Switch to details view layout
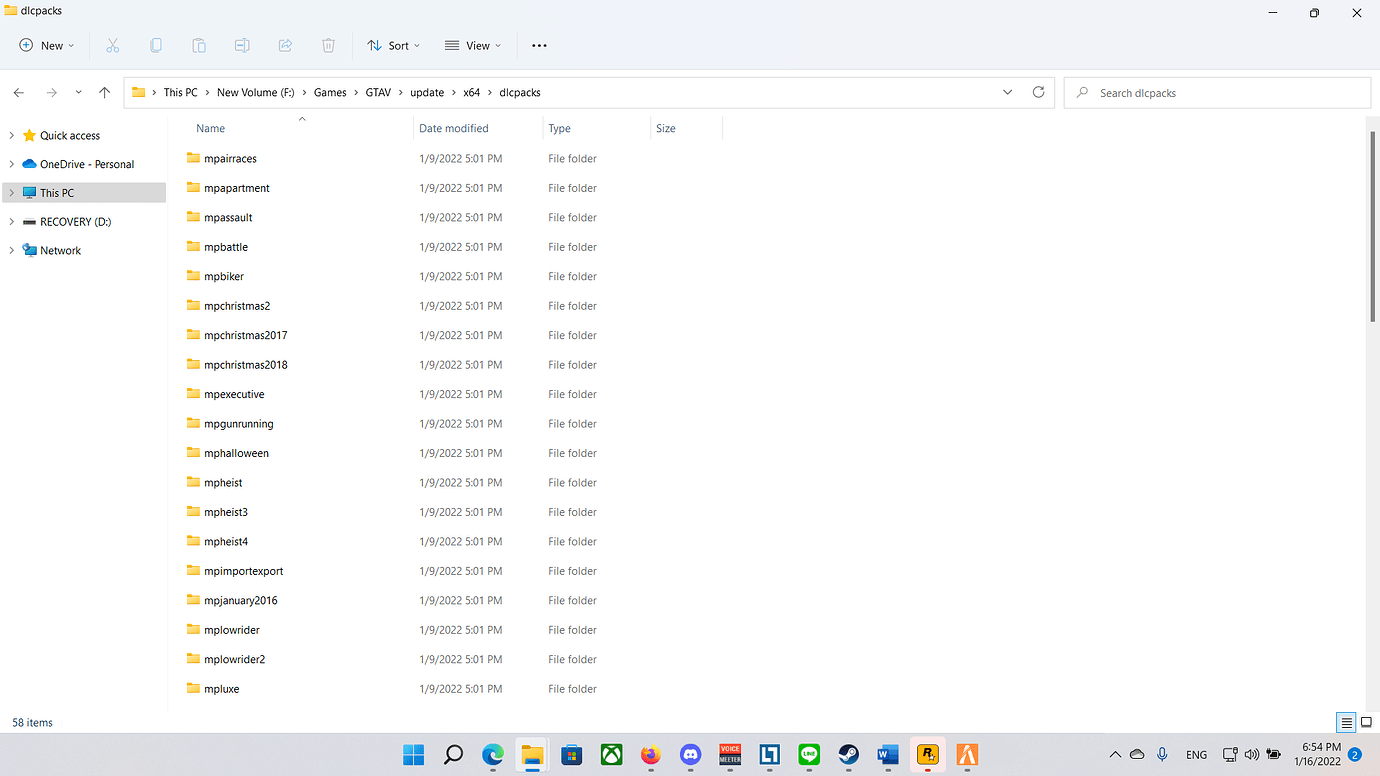 [x=1345, y=722]
